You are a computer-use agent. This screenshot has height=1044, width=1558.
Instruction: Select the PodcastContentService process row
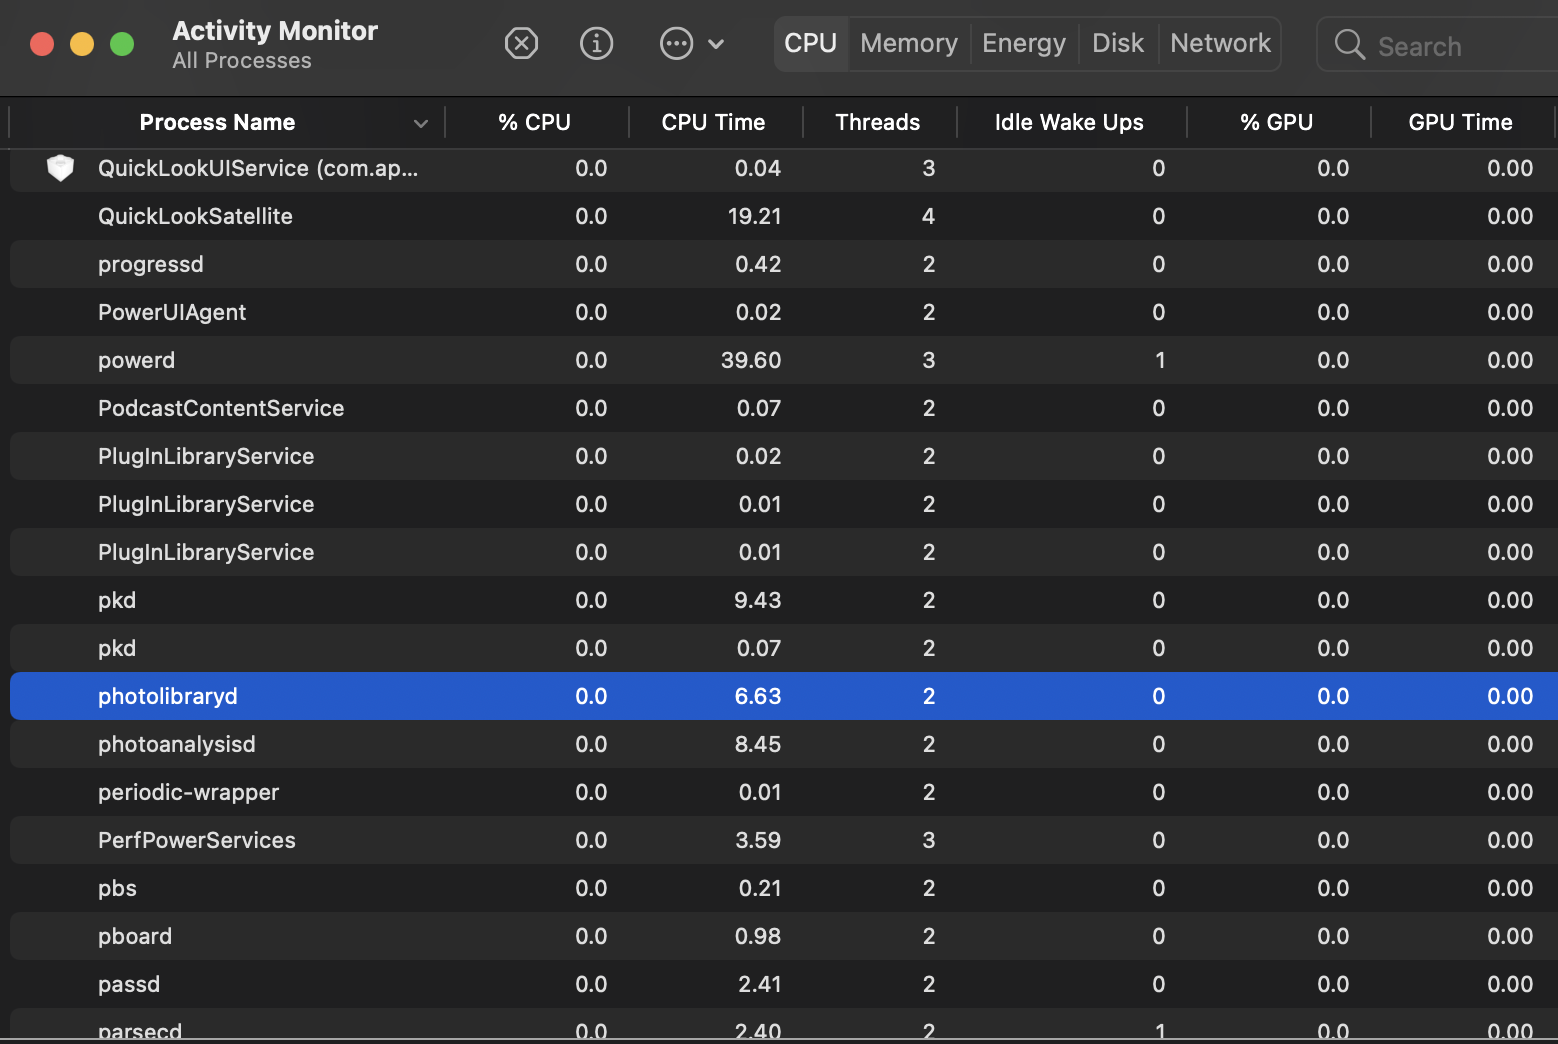[x=784, y=408]
